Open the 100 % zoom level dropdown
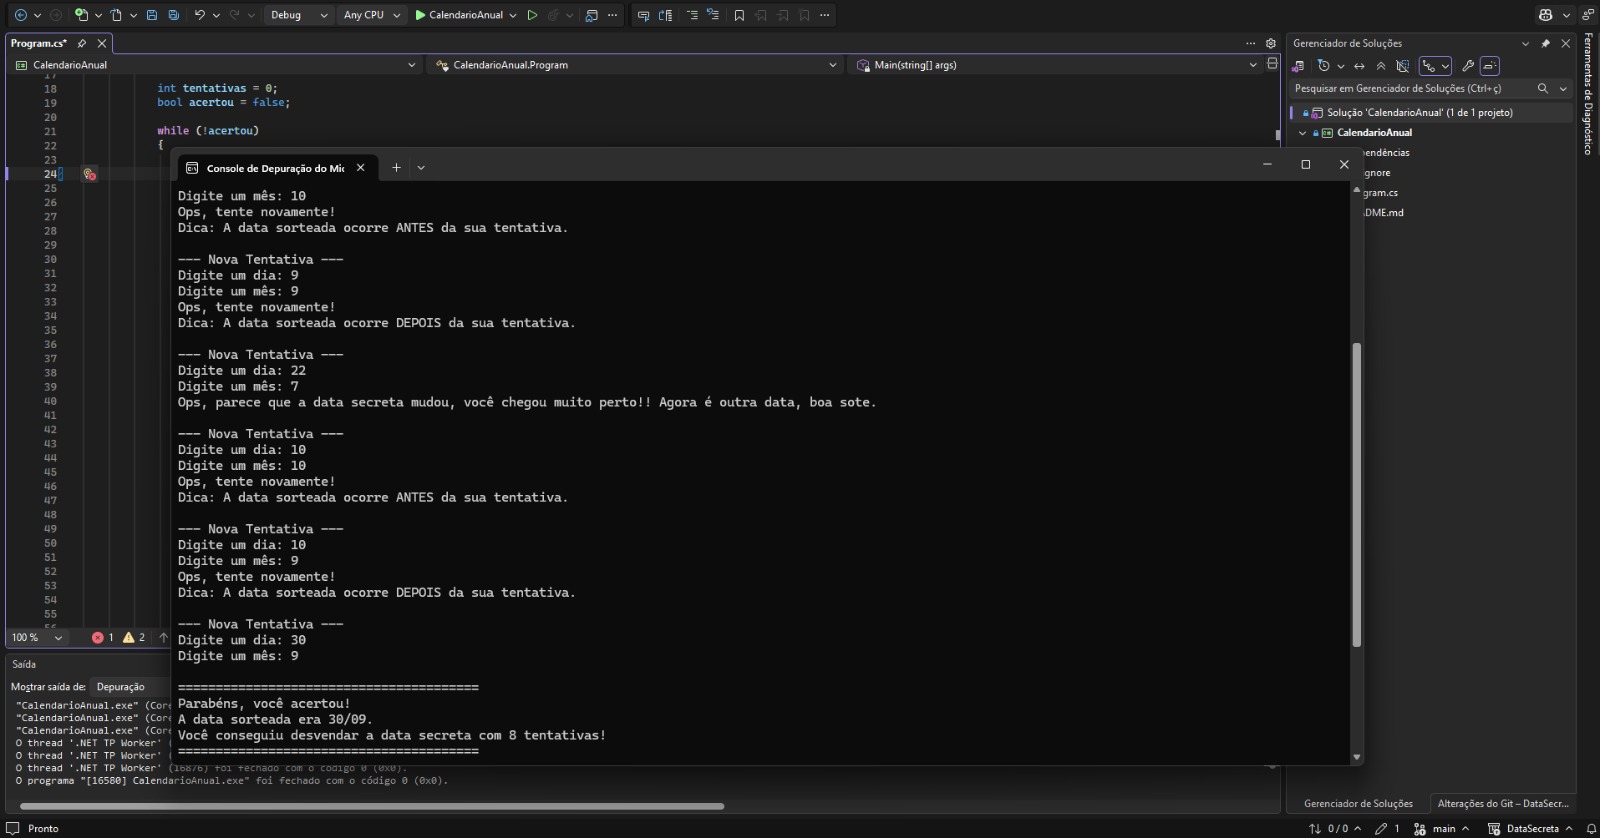This screenshot has height=838, width=1600. [37, 637]
